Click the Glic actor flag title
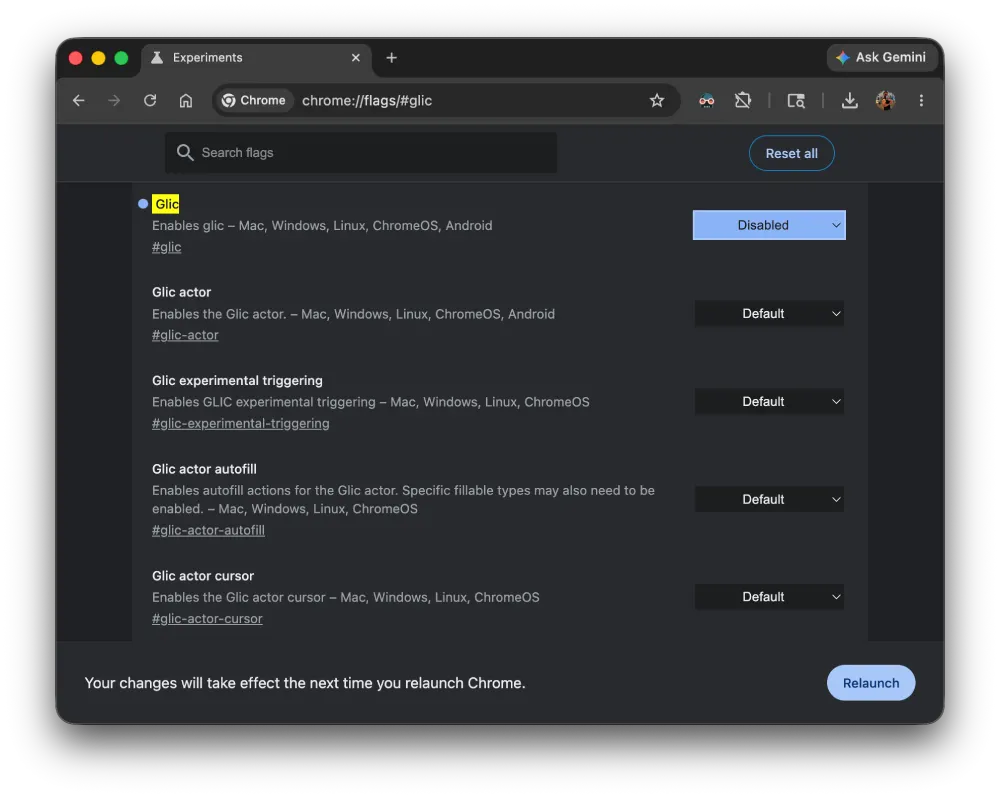This screenshot has width=1000, height=798. tap(181, 292)
